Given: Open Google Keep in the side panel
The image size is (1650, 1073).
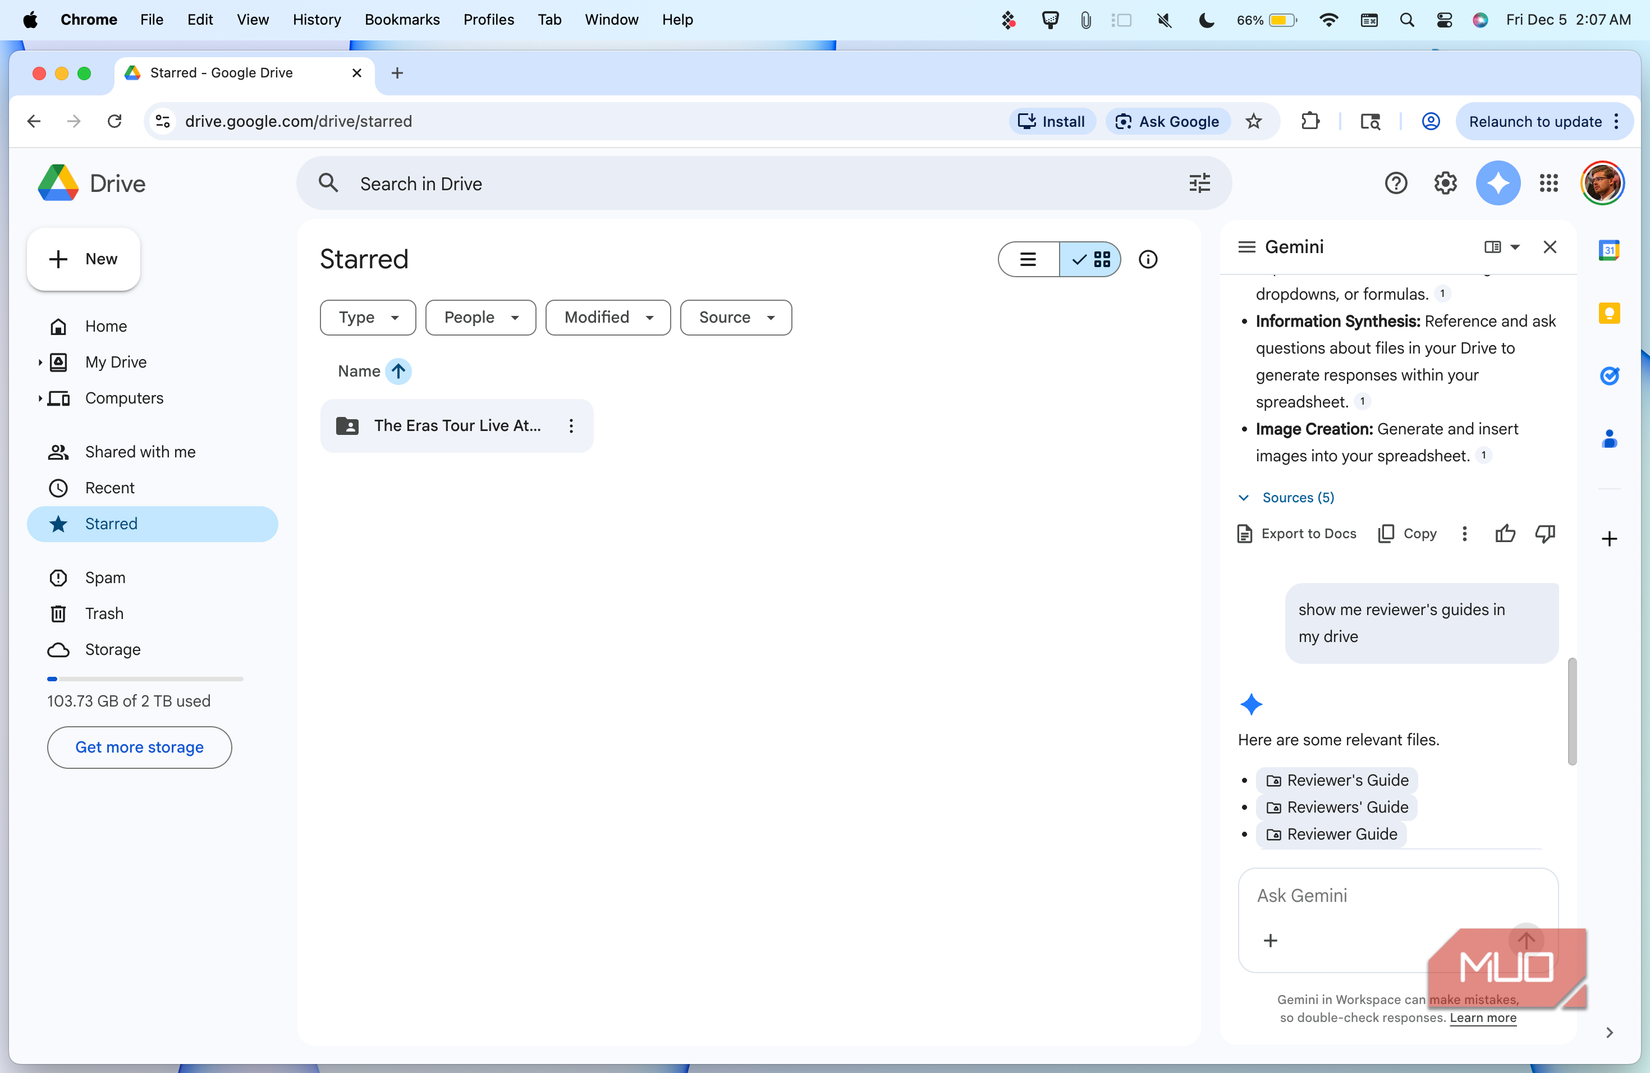Looking at the screenshot, I should (1609, 313).
